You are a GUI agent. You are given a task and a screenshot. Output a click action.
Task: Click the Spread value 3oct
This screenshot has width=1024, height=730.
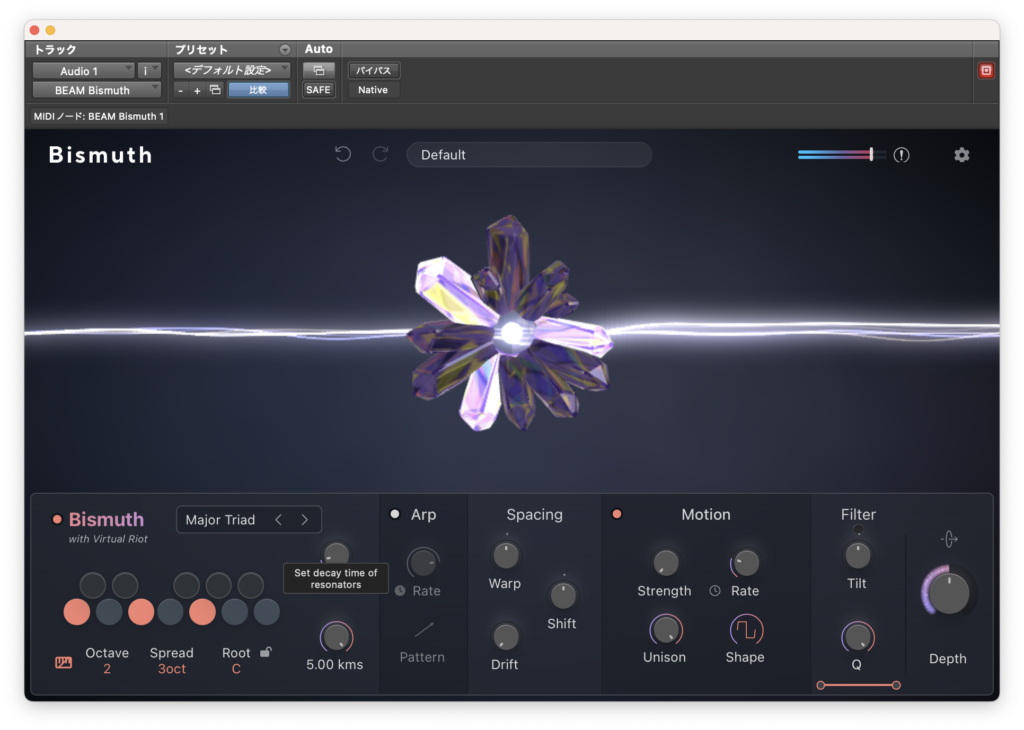tap(172, 669)
